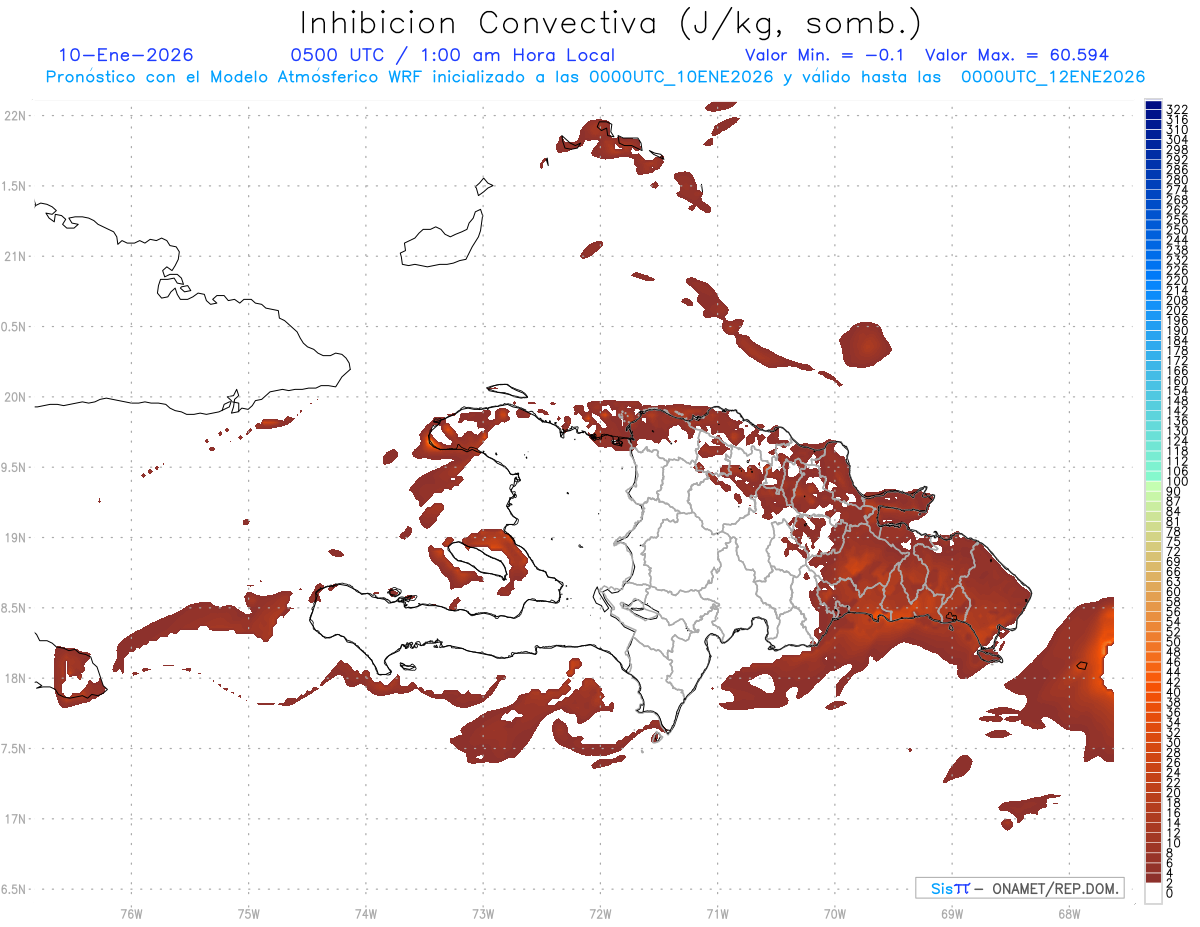Click the "68W" longitude label
The height and width of the screenshot is (927, 1200).
point(1069,913)
